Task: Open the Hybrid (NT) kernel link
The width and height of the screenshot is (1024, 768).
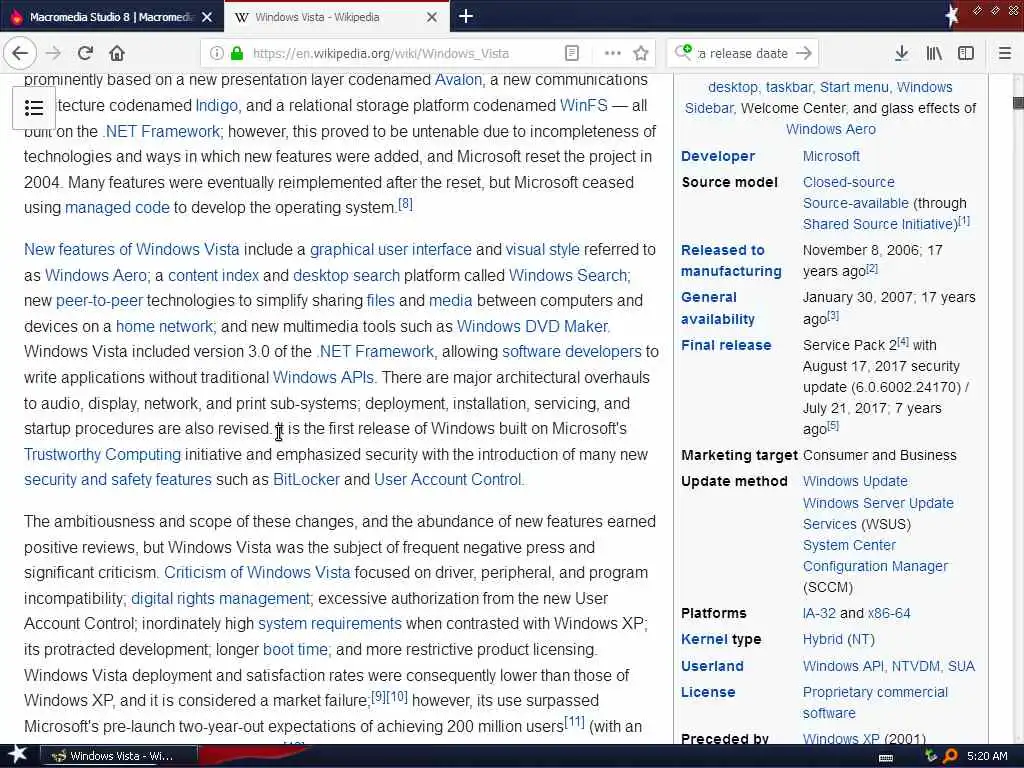Action: [839, 639]
